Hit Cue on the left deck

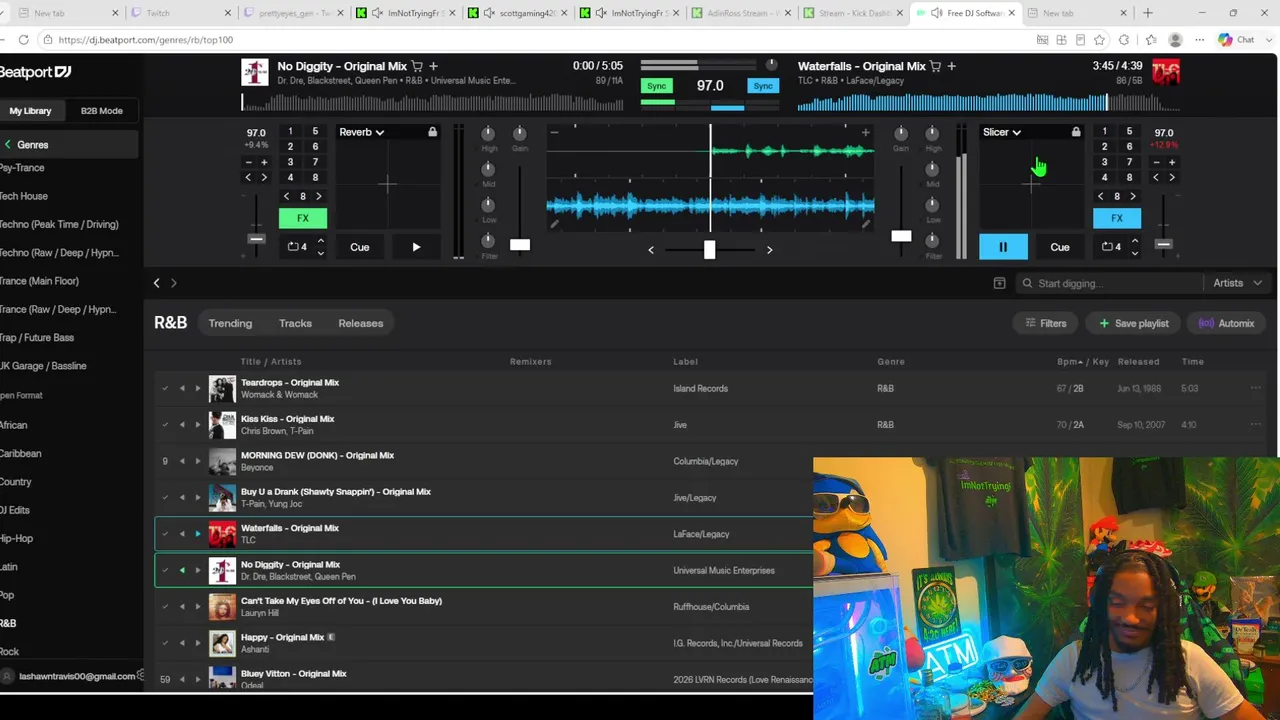click(x=360, y=247)
